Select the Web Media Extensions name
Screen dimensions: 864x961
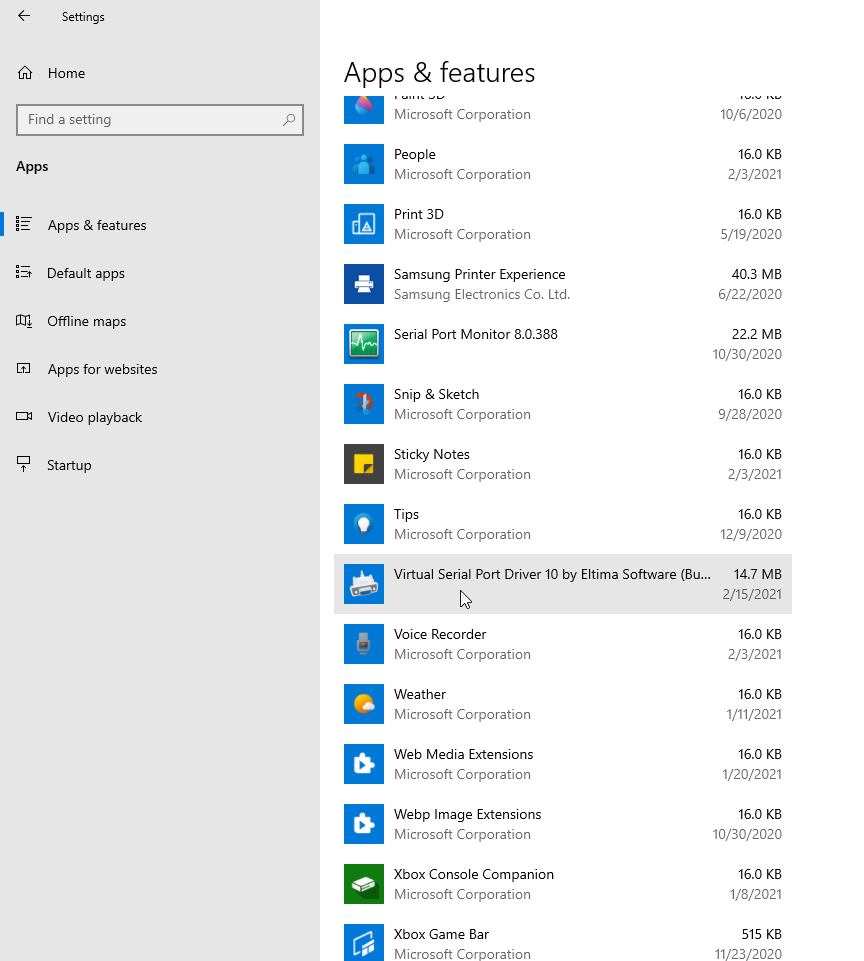pos(463,754)
